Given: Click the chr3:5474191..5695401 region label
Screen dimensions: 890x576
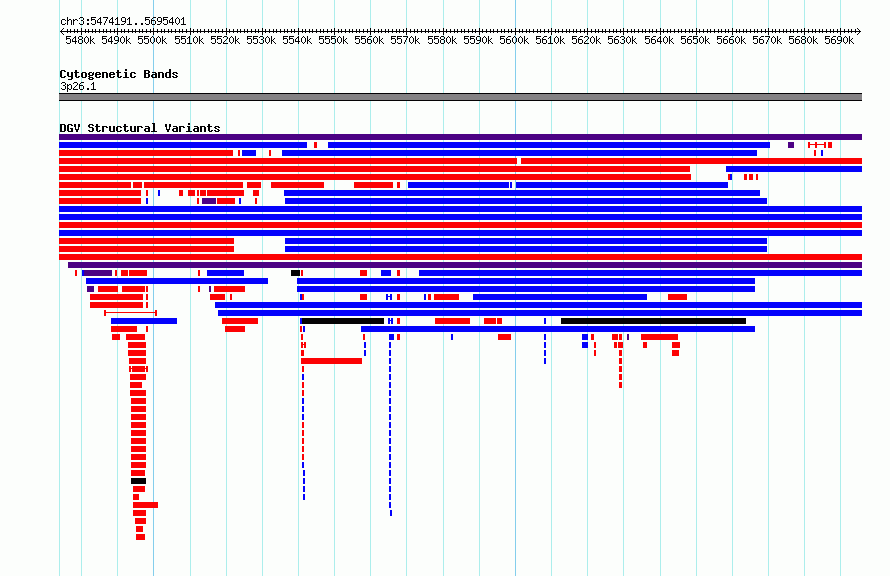Looking at the screenshot, I should point(123,22).
